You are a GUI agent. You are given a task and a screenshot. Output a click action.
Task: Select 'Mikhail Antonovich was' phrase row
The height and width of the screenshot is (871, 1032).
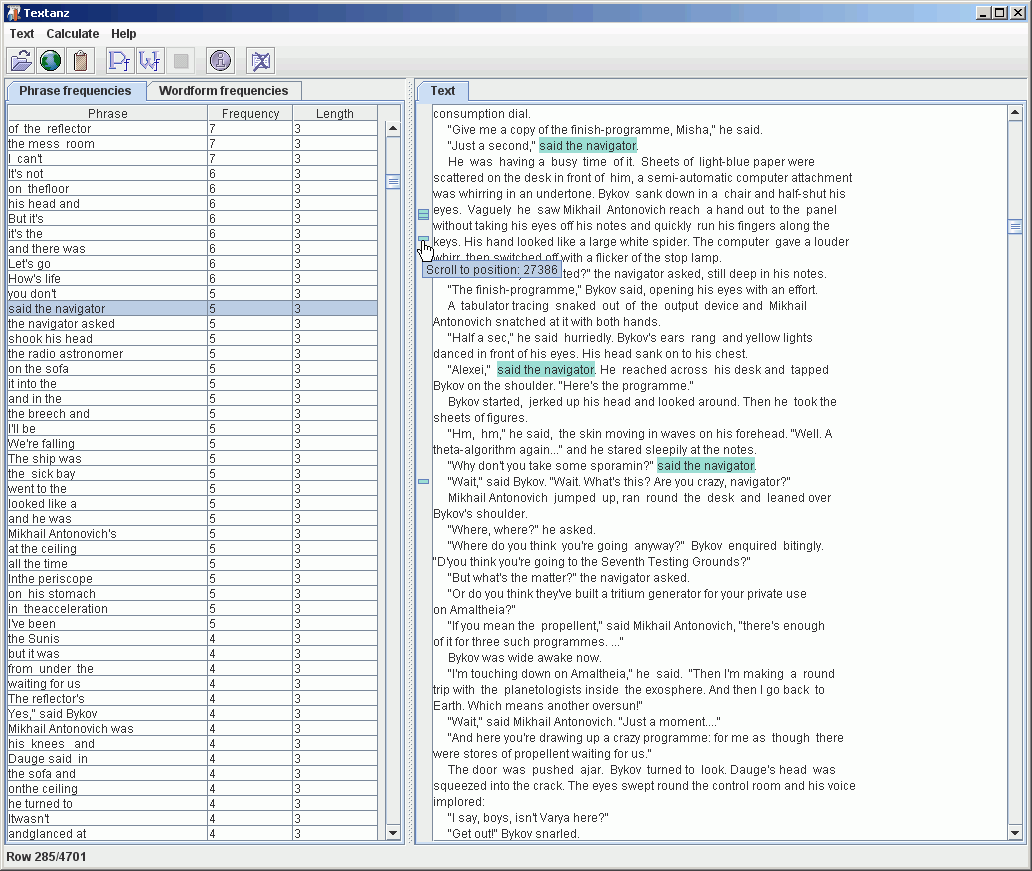(x=192, y=729)
